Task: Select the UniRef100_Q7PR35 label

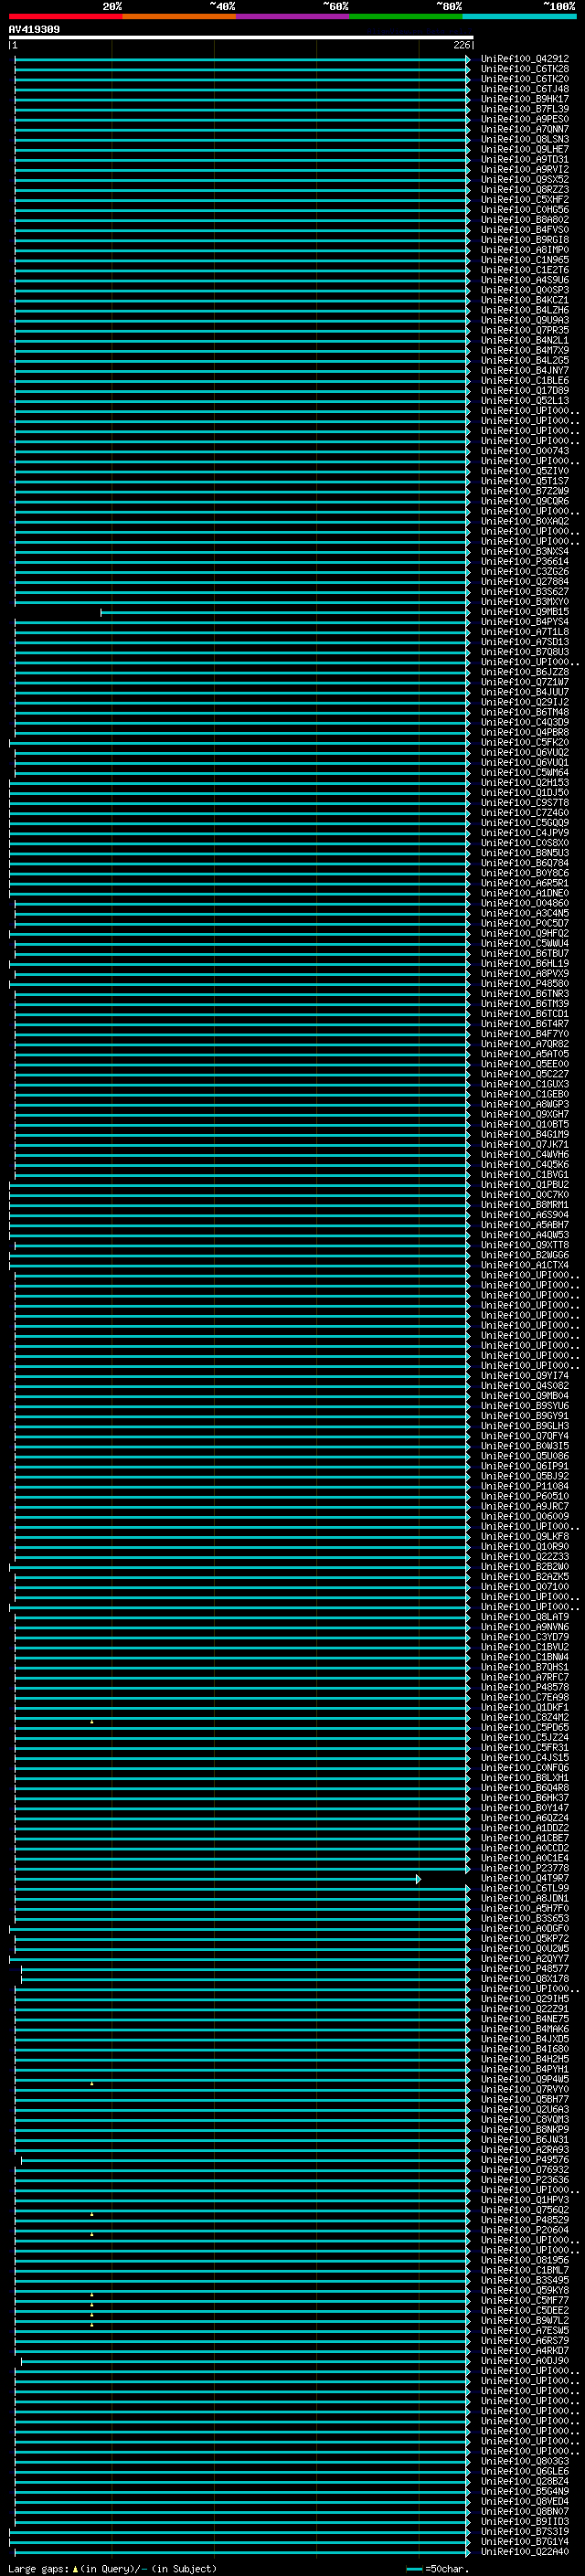Action: coord(525,330)
